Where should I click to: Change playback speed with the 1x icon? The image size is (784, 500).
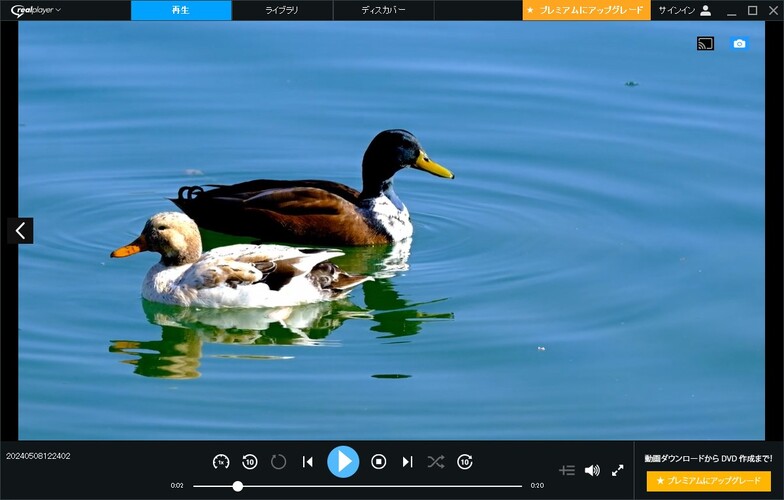point(221,462)
